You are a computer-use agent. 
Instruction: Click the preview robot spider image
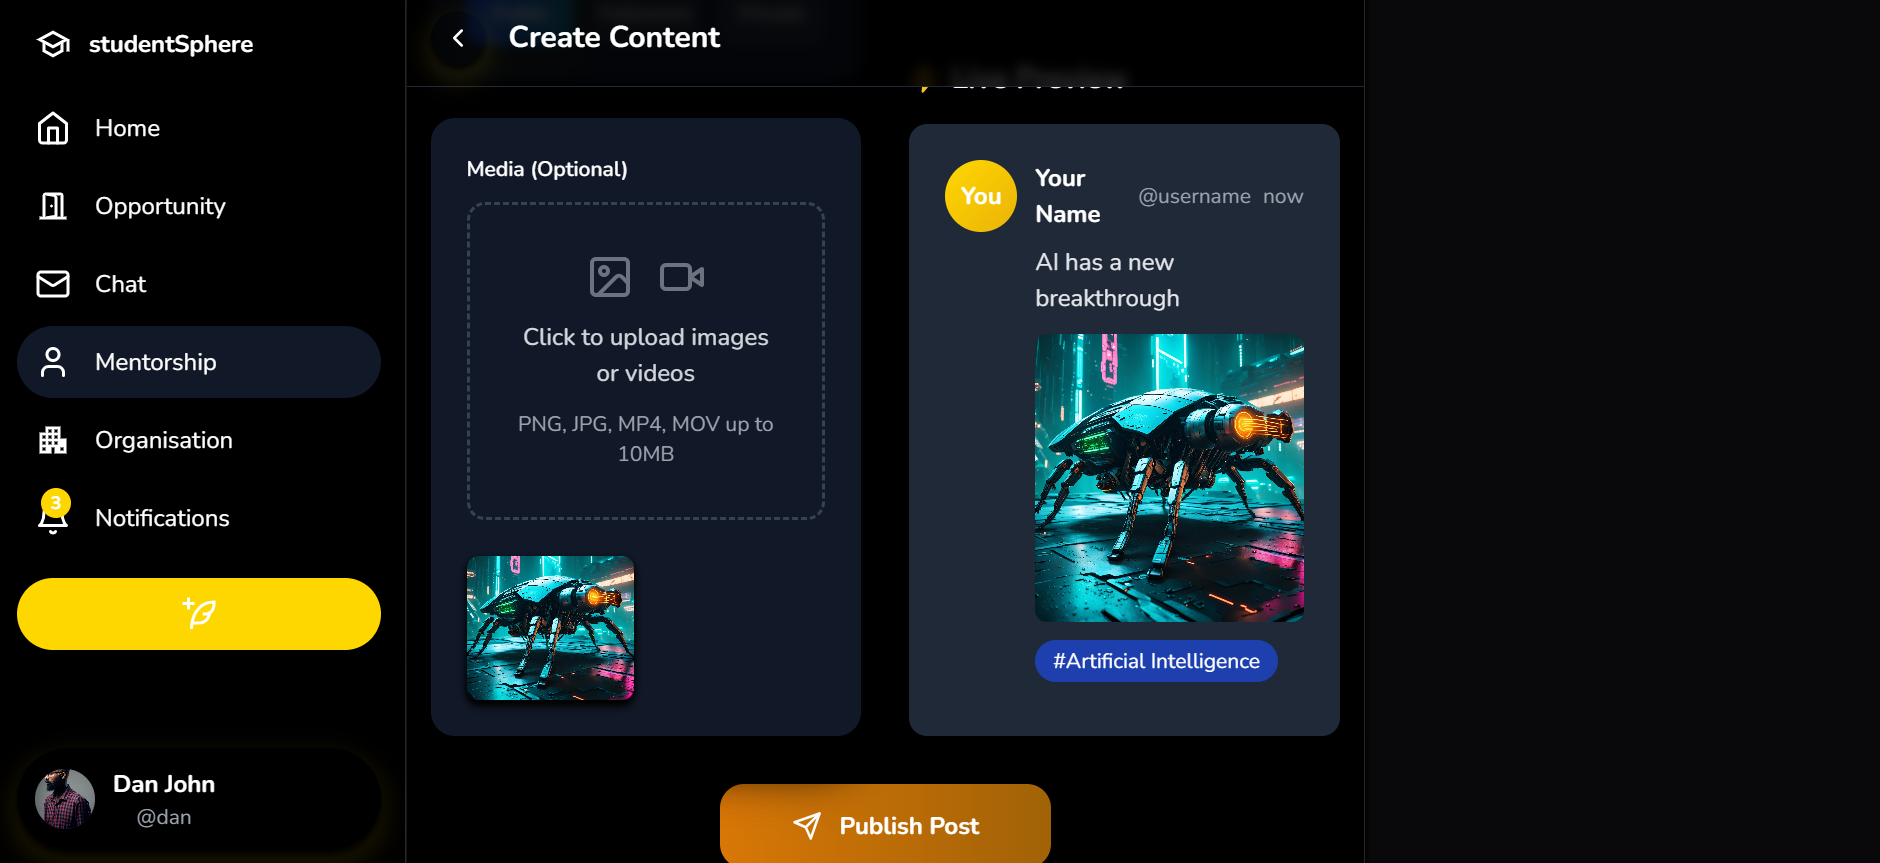(1169, 478)
